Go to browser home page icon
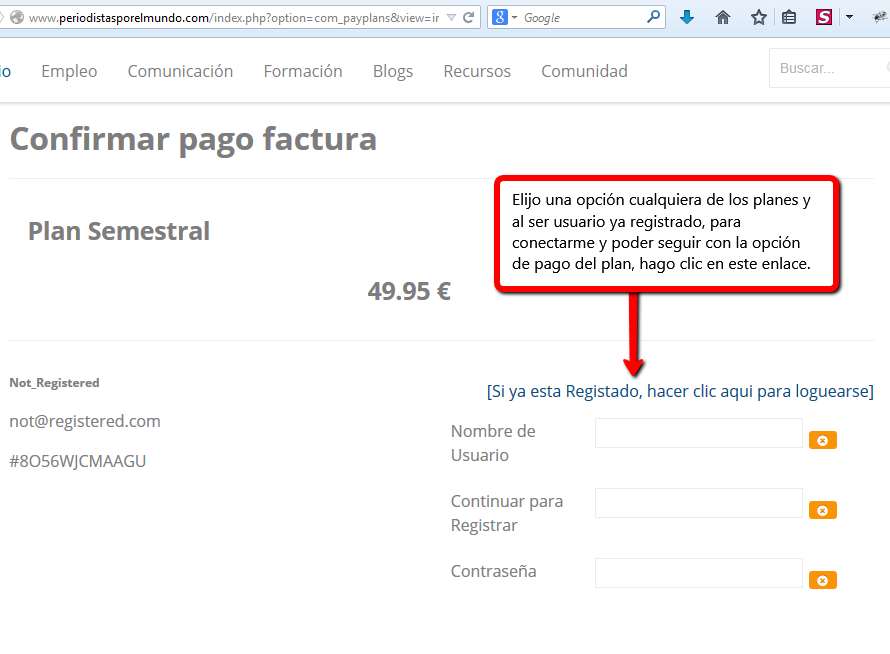Image resolution: width=890 pixels, height=654 pixels. coord(723,17)
